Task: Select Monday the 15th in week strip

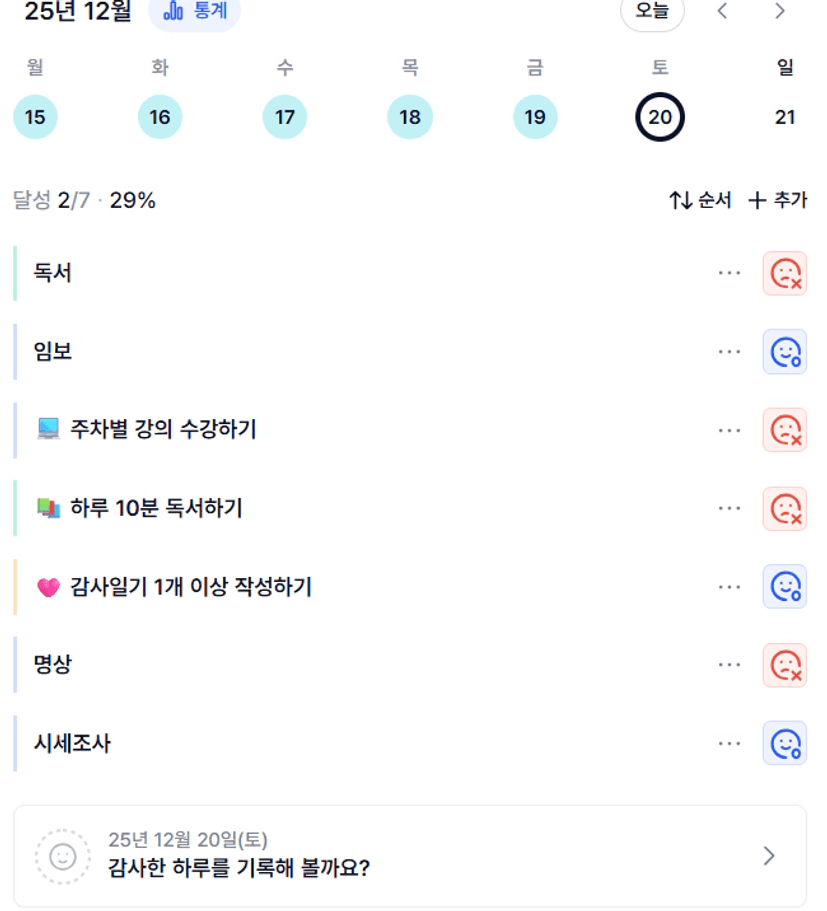Action: coord(35,117)
